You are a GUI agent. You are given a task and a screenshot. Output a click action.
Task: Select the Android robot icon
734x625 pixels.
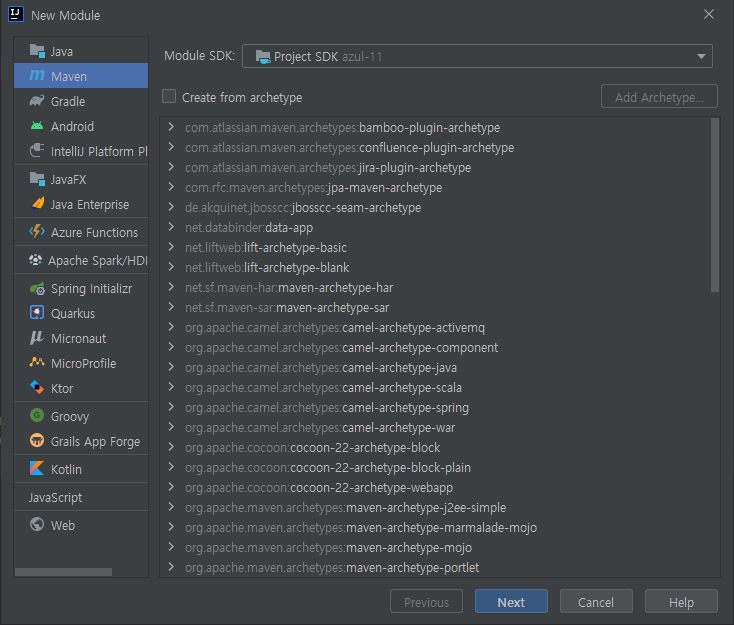[x=37, y=126]
